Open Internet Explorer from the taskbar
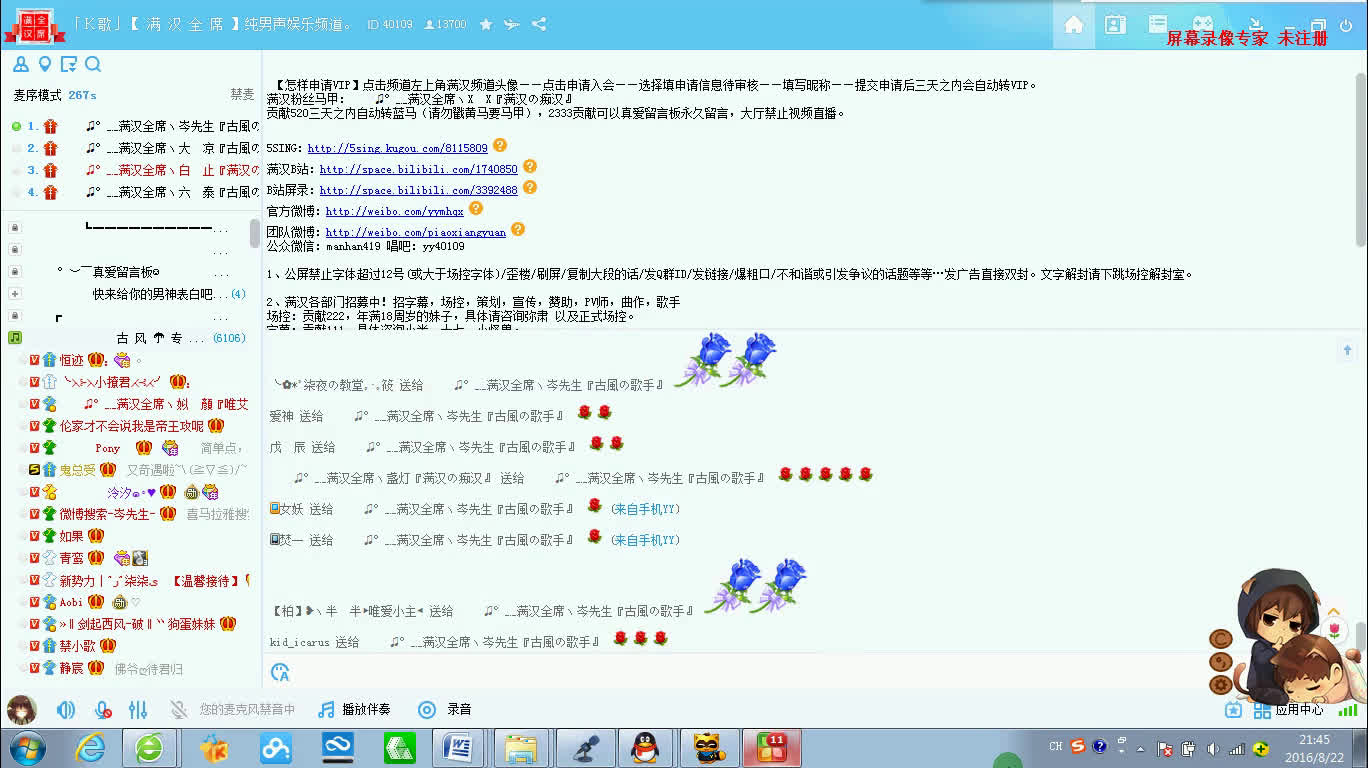Screen dimensions: 1368x768 [x=90, y=747]
